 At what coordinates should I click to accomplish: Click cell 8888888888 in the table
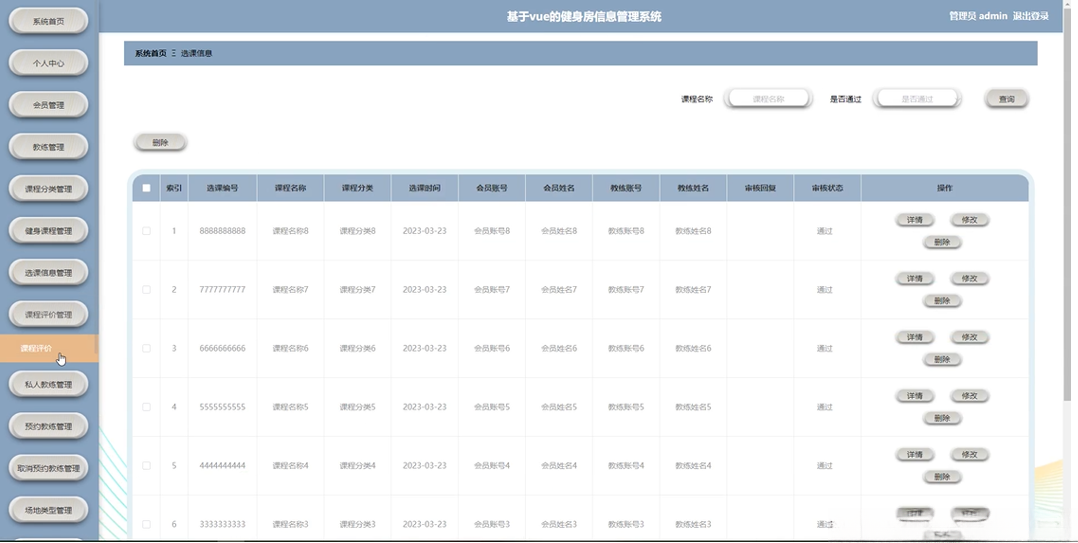[x=222, y=231]
